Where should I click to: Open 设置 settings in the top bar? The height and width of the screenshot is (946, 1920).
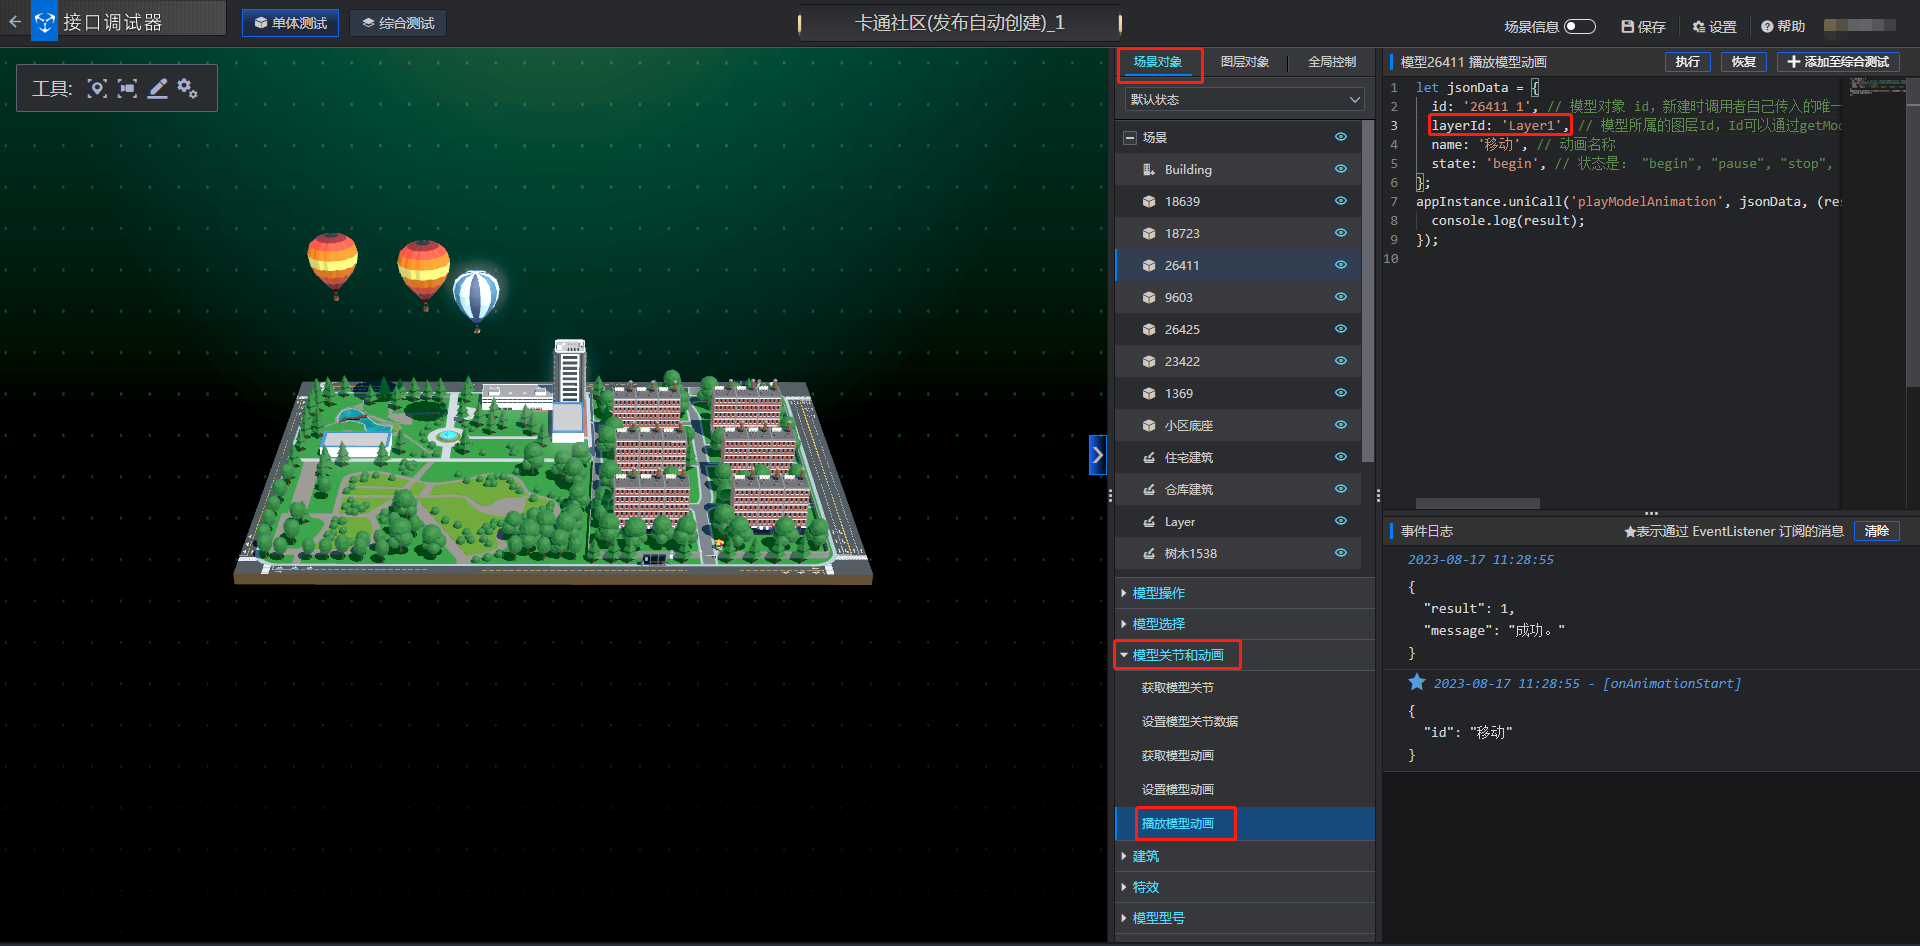click(1714, 27)
